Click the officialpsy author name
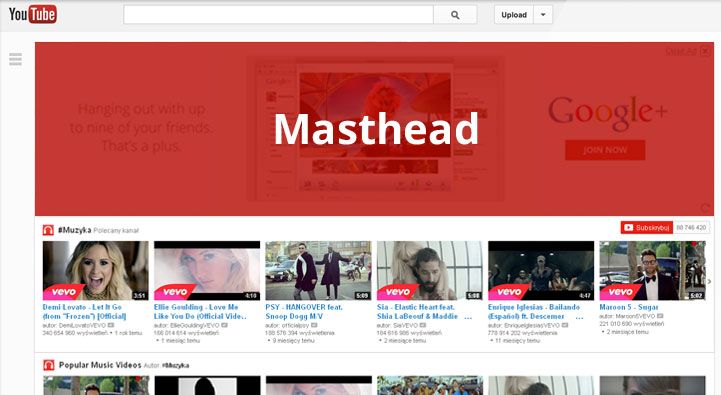Viewport: 721px width, 395px height. [x=296, y=325]
